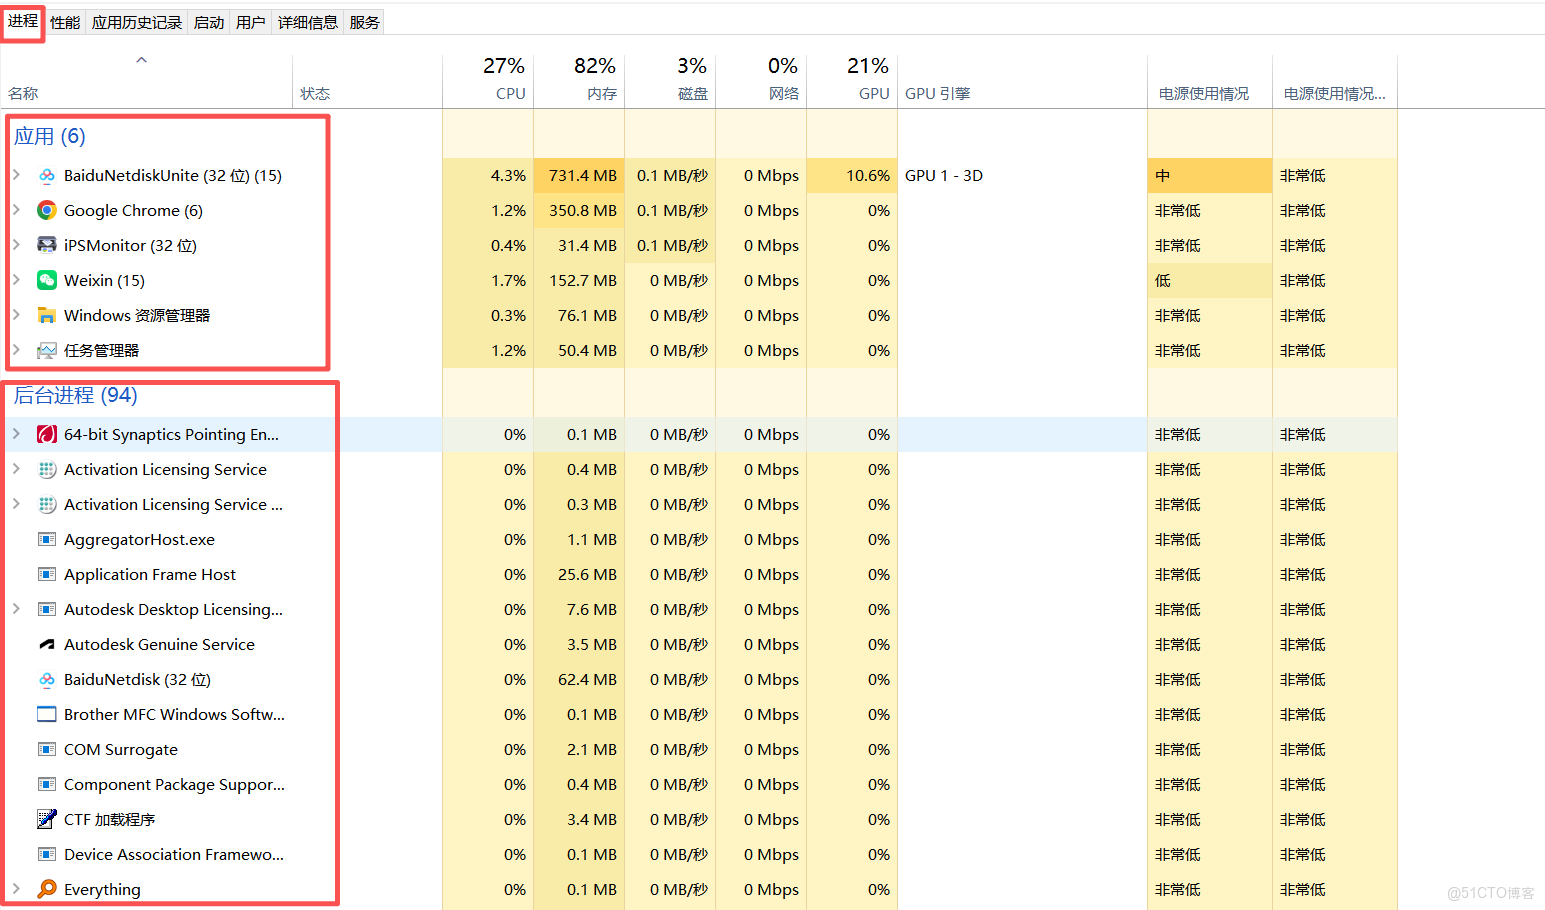Switch to the 服务 tab

[365, 22]
